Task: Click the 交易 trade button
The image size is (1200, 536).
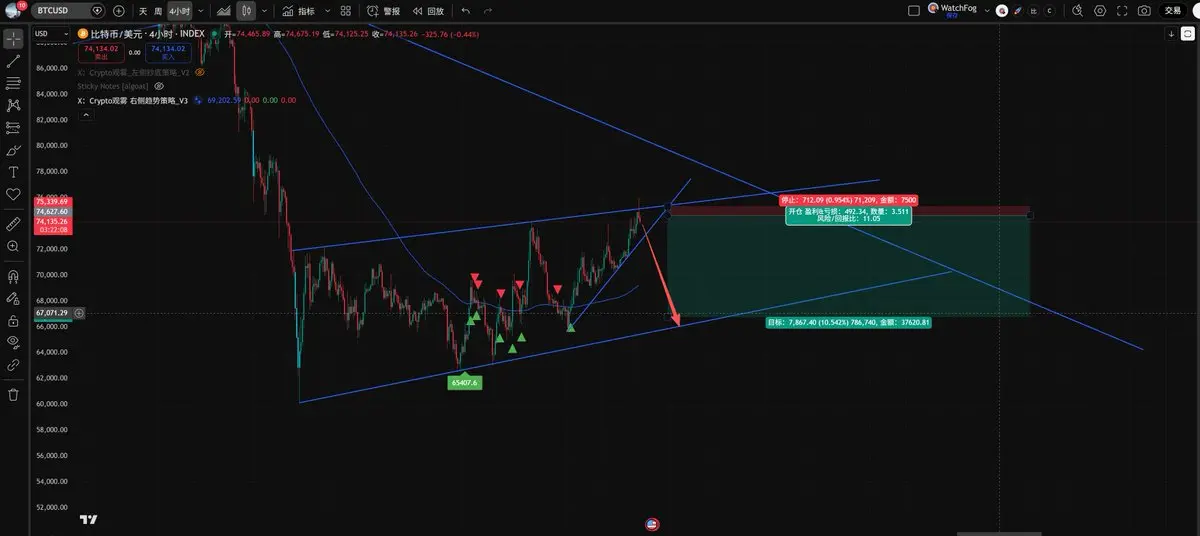Action: (1173, 11)
